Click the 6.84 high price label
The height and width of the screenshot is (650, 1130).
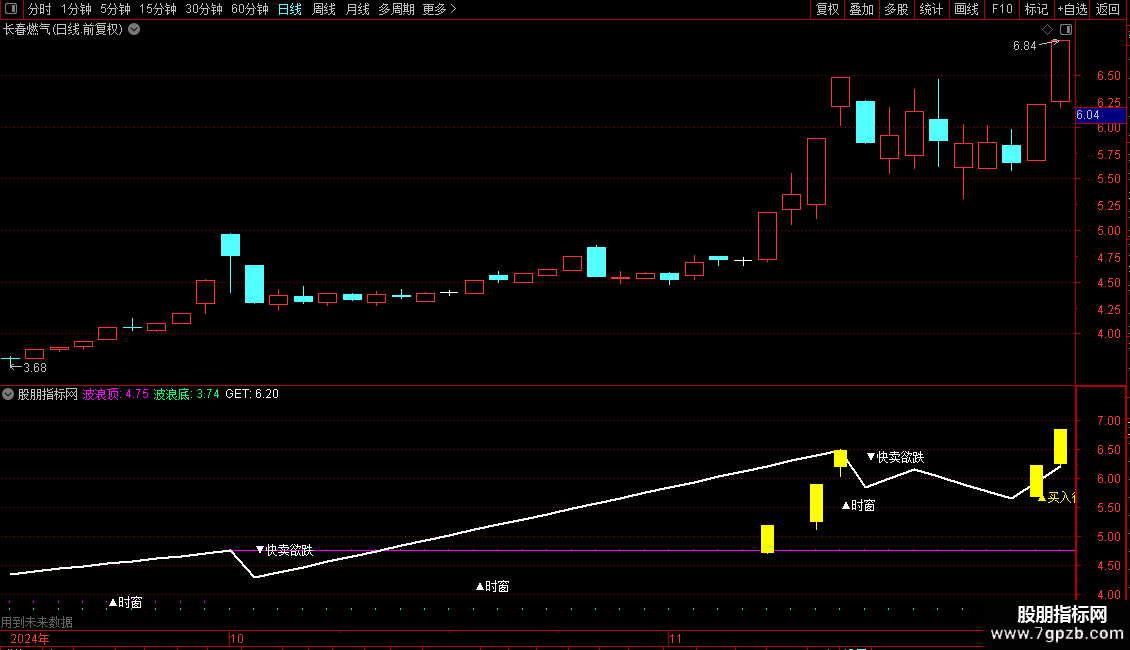[1024, 46]
